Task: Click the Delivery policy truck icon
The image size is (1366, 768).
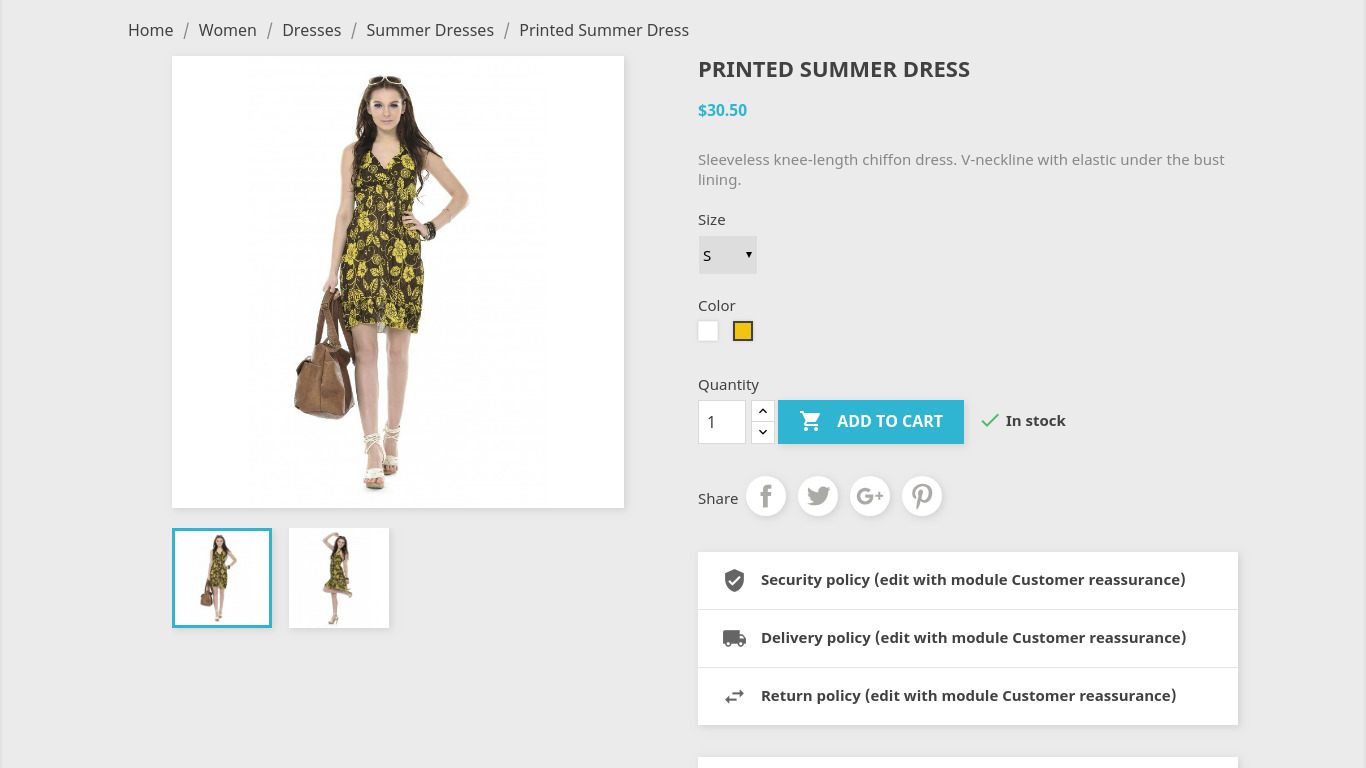Action: point(734,638)
